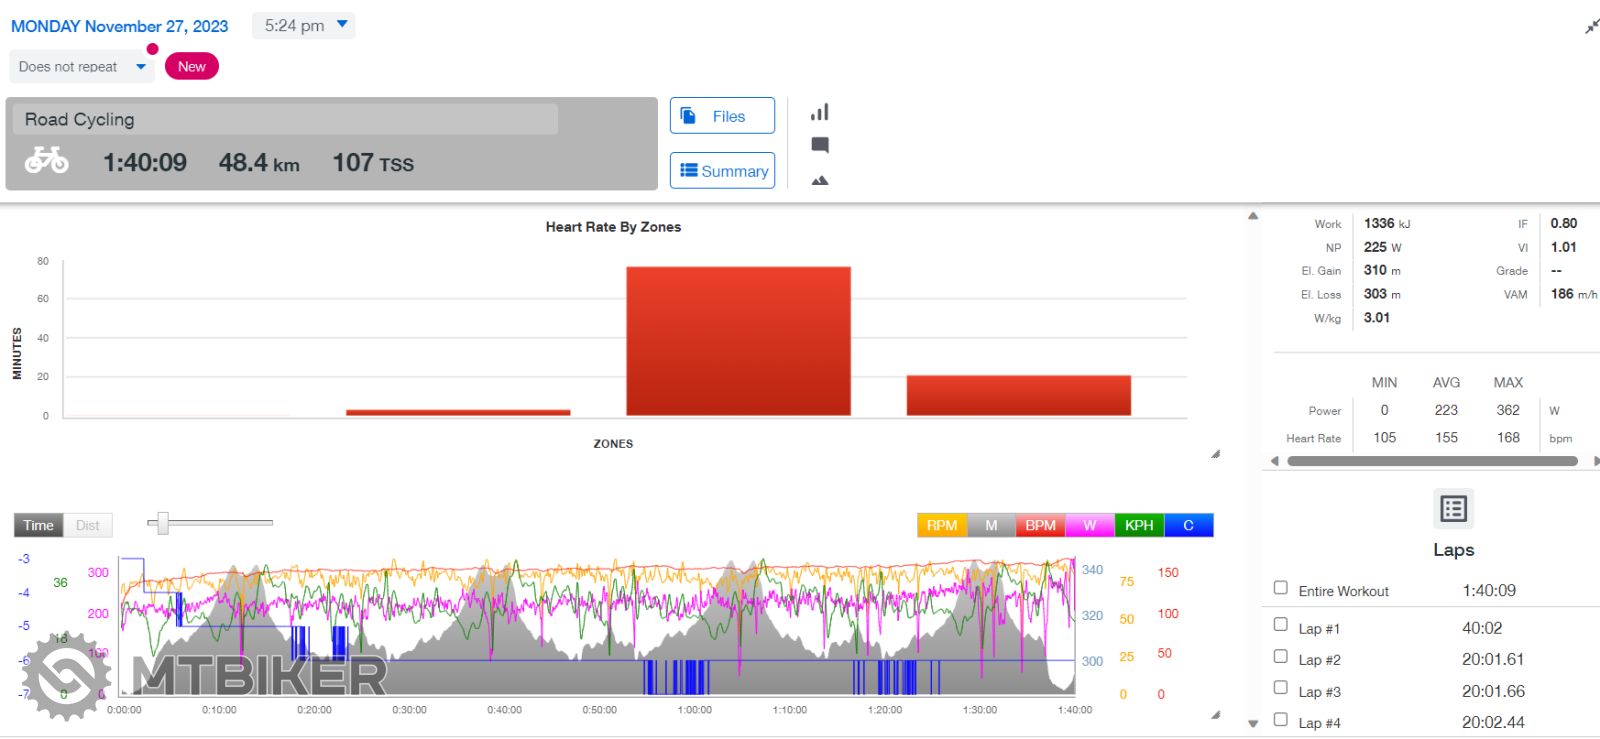
Task: Open the comments speech bubble icon
Action: click(x=820, y=145)
